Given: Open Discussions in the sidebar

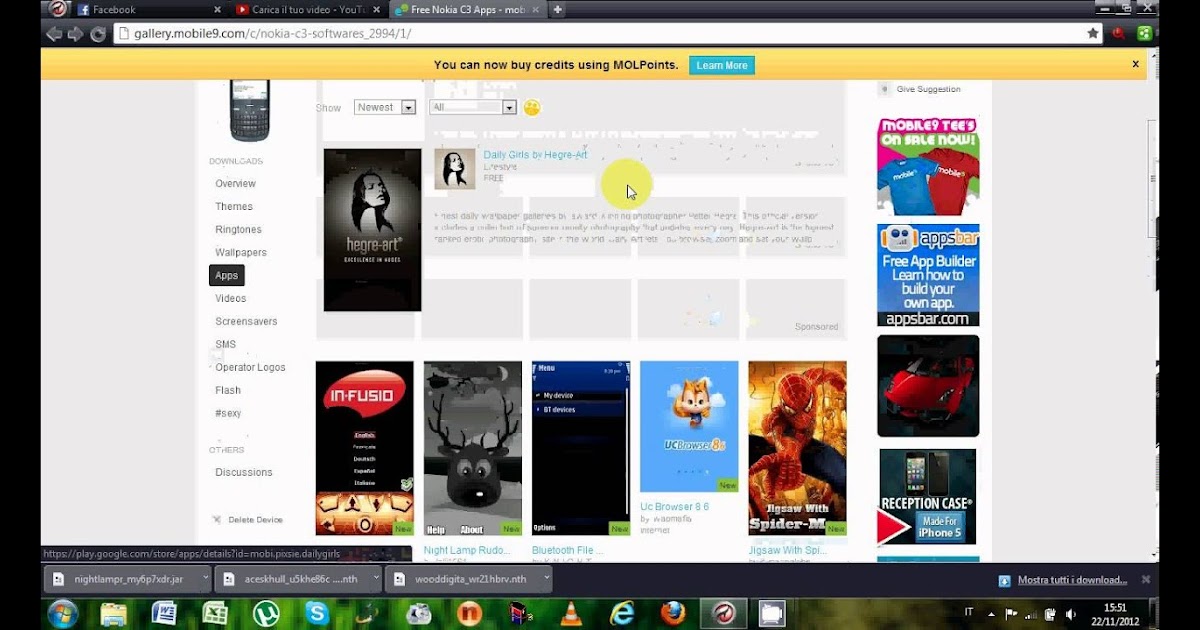Looking at the screenshot, I should pyautogui.click(x=243, y=473).
